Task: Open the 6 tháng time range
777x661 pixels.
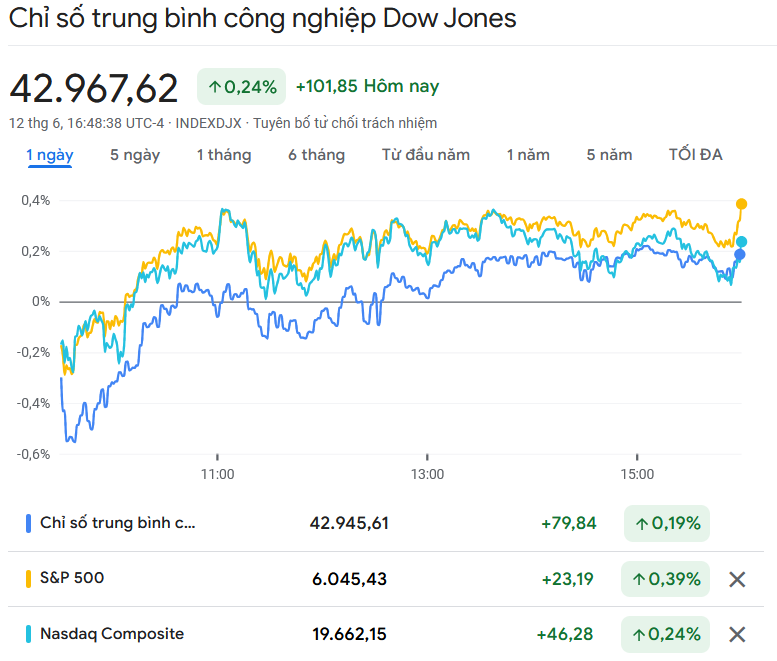Action: coord(317,155)
